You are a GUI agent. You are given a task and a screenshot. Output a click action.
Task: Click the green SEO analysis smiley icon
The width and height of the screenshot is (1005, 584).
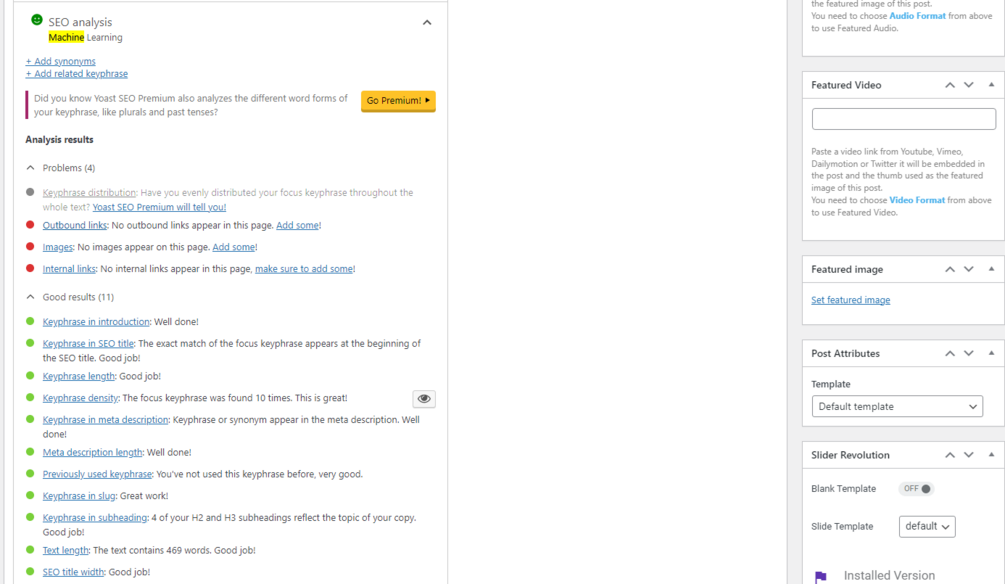[37, 21]
